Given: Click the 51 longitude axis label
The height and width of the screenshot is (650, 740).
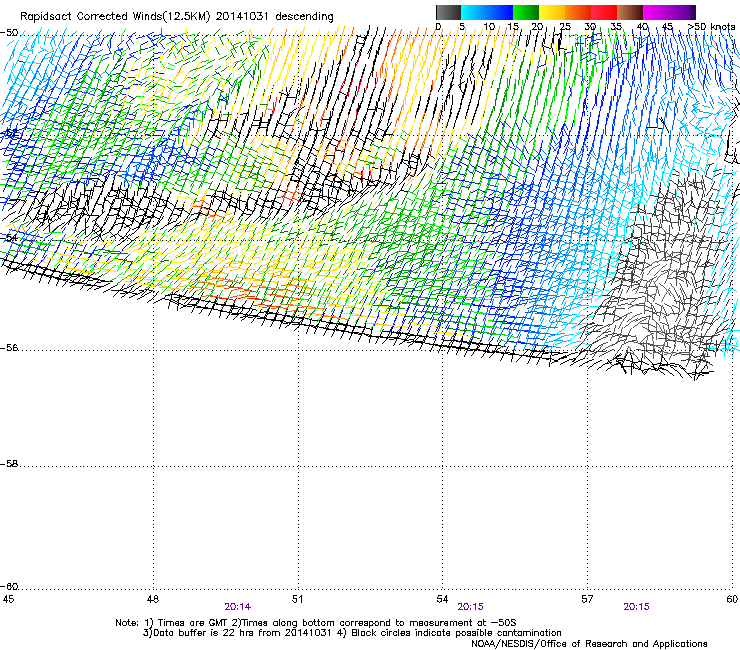Looking at the screenshot, I should (x=297, y=599).
